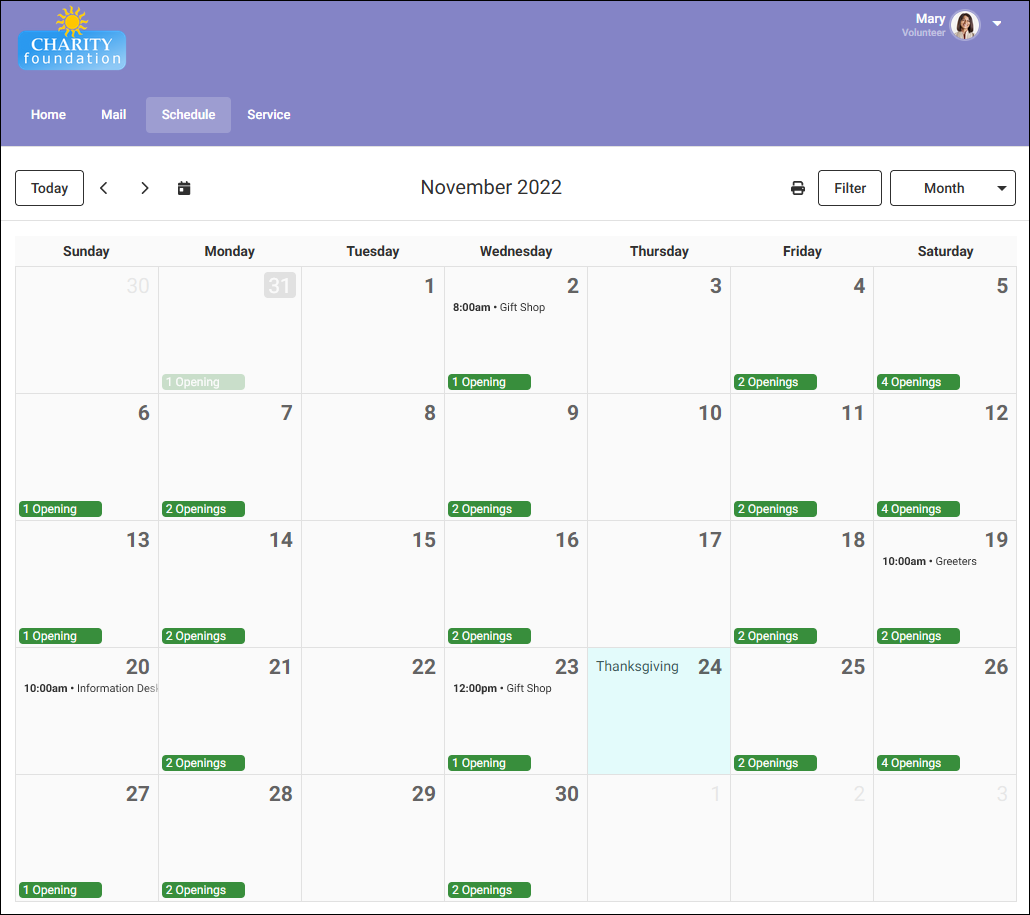Image resolution: width=1030 pixels, height=915 pixels.
Task: Open the Month view dropdown
Action: click(x=952, y=188)
